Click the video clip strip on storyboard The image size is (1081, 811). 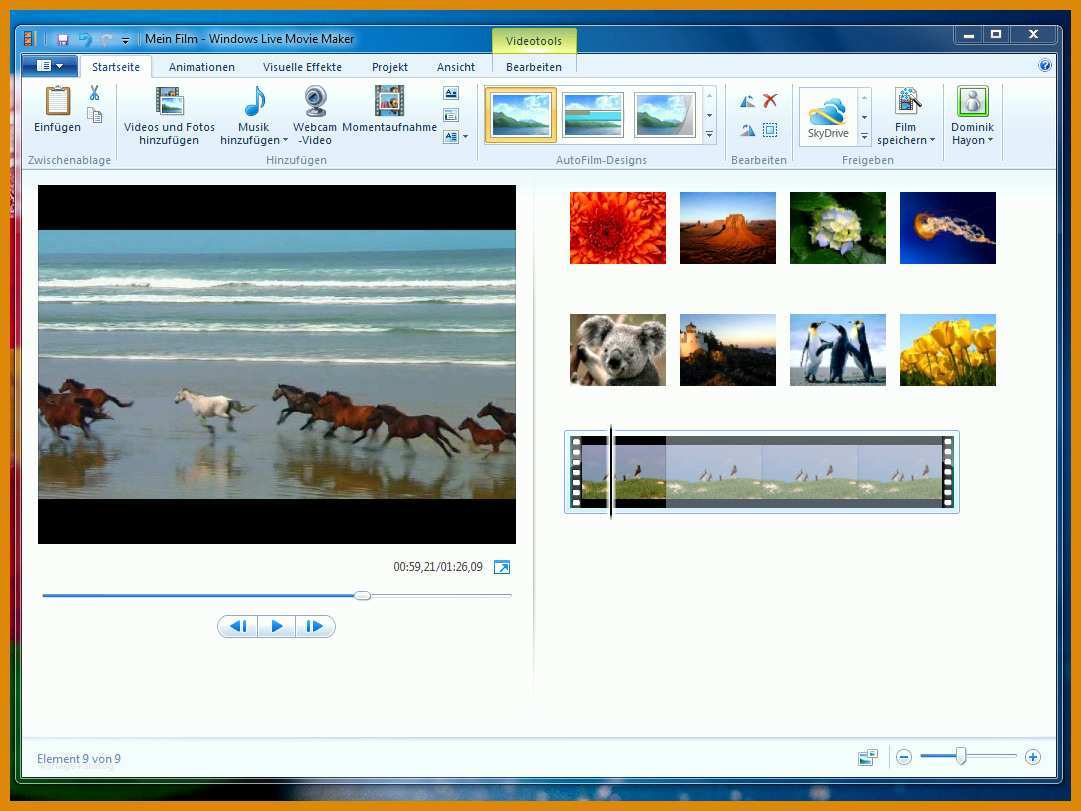tap(762, 472)
